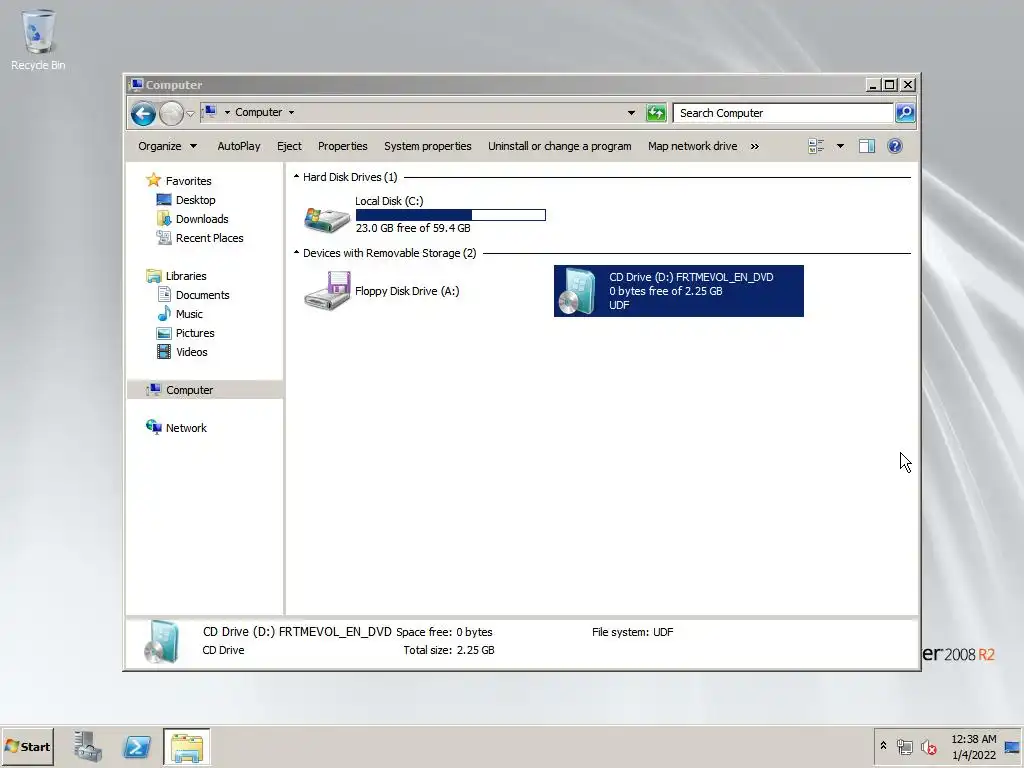Click "File system: UDF" in details pane
1024x768 pixels.
[632, 632]
